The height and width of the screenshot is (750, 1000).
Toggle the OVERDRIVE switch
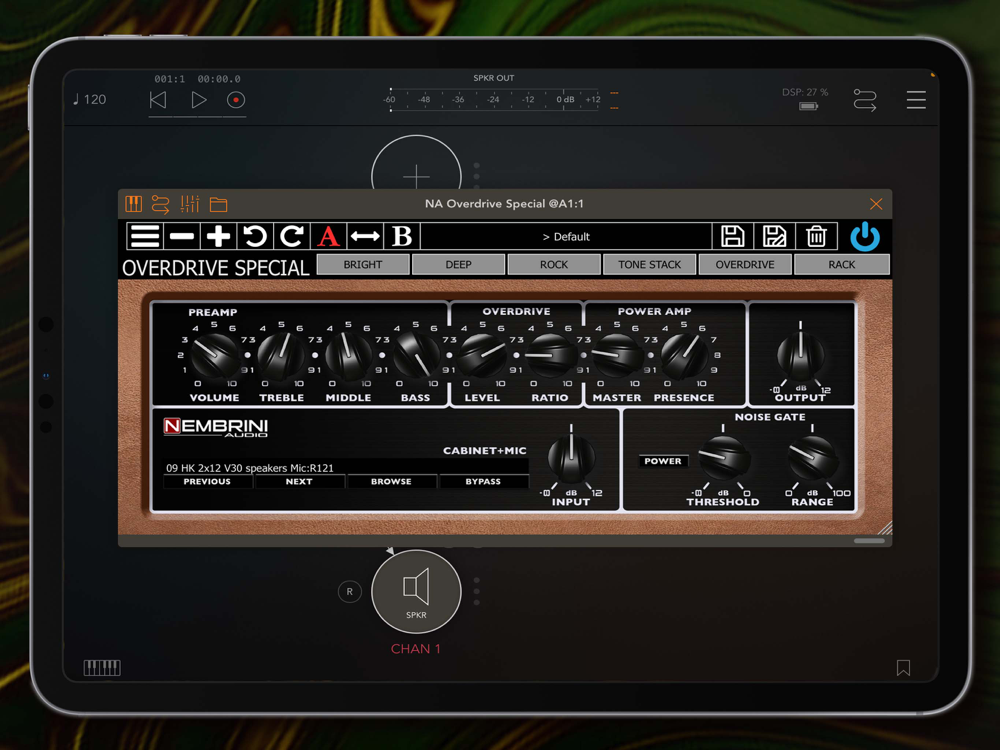745,265
